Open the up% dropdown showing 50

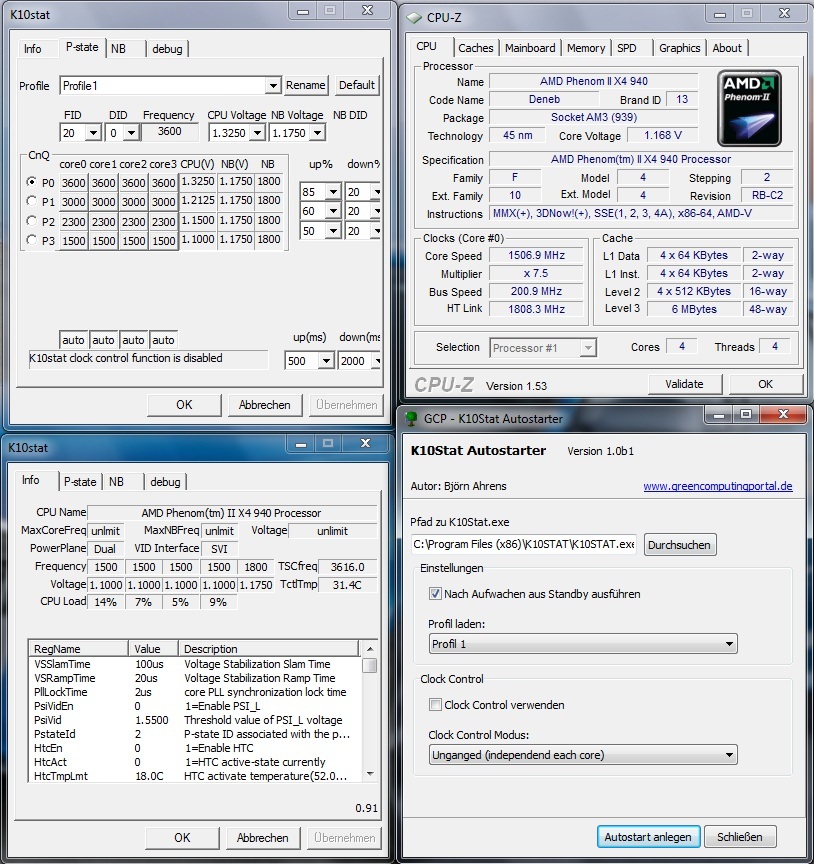pyautogui.click(x=333, y=231)
